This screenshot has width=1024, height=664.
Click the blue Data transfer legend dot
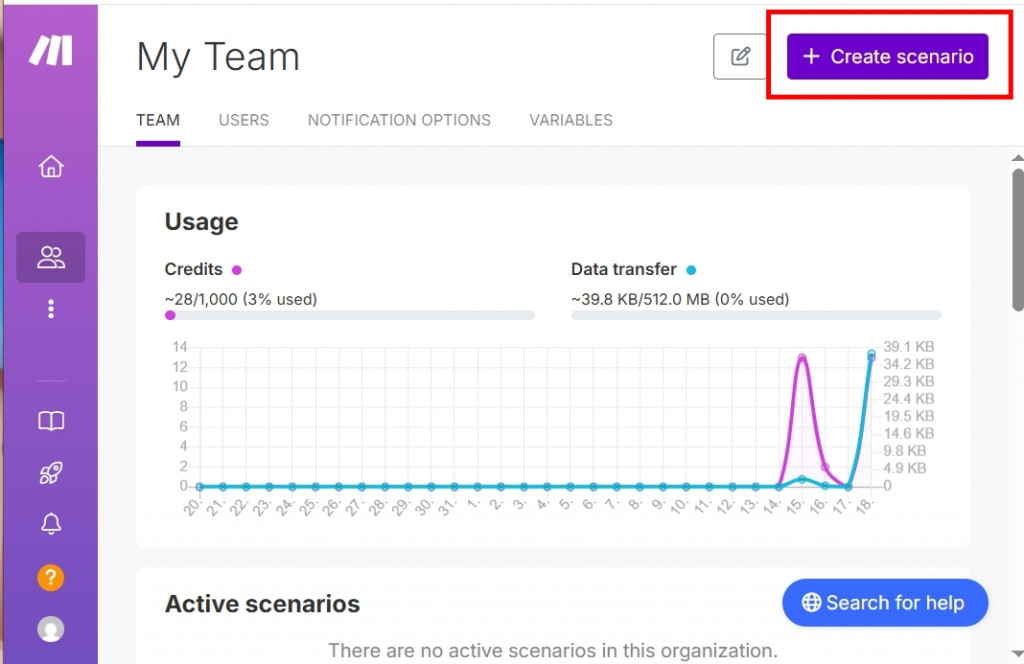click(x=691, y=270)
